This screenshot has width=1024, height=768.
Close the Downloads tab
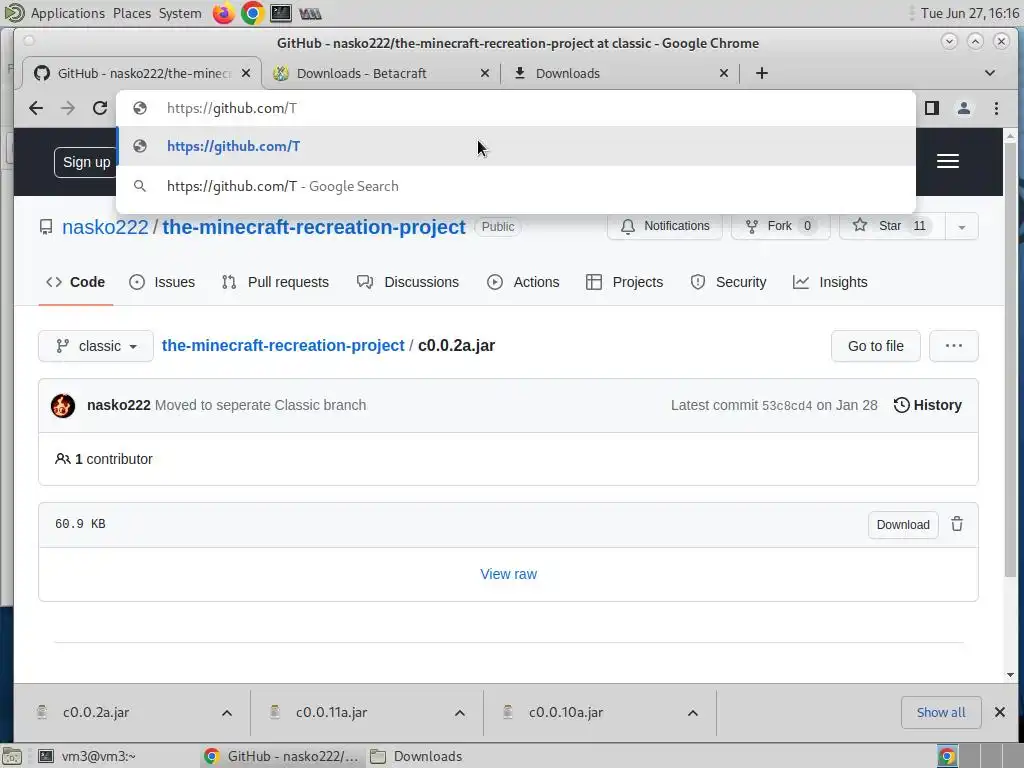(724, 73)
